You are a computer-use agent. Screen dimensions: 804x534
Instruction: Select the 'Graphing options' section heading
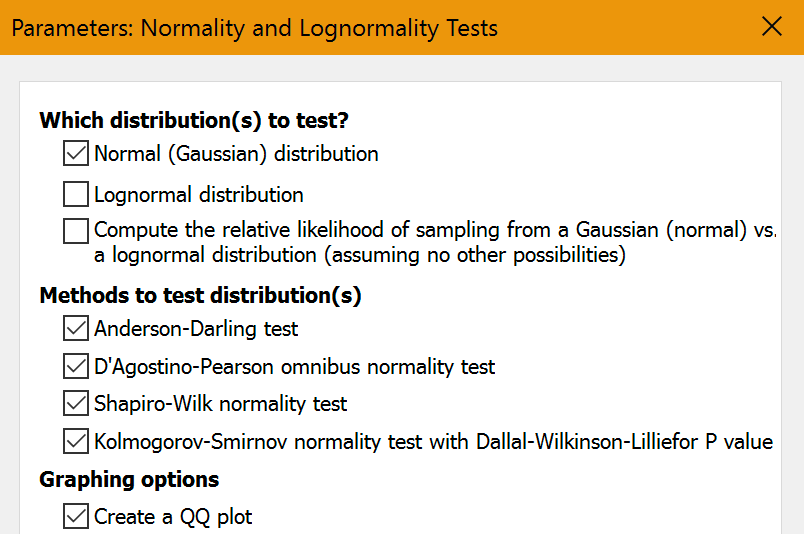[129, 480]
